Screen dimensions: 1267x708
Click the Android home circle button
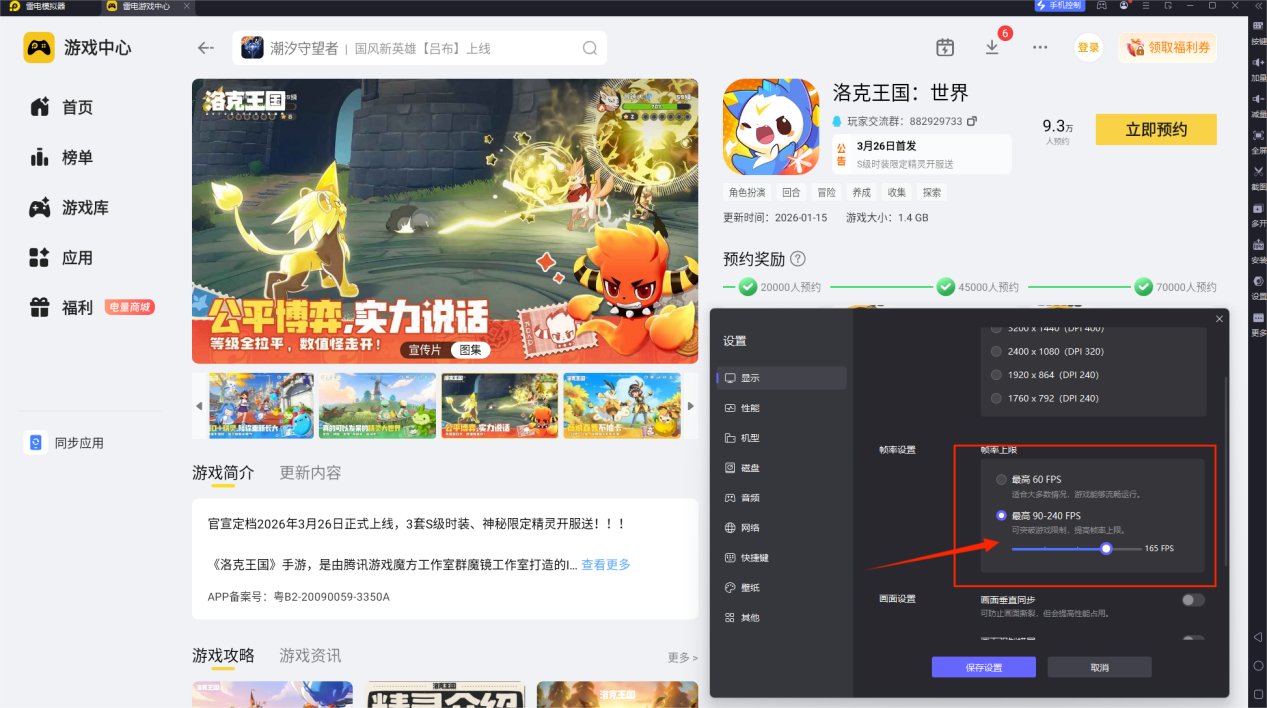(1258, 665)
